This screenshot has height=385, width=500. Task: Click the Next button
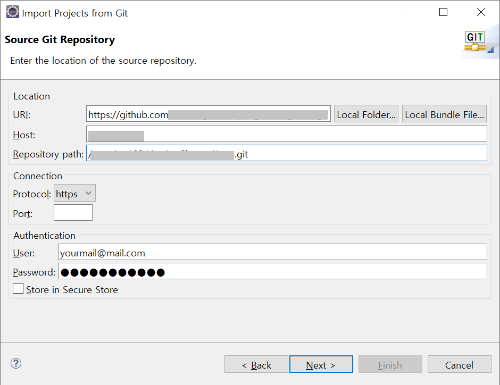pyautogui.click(x=321, y=364)
